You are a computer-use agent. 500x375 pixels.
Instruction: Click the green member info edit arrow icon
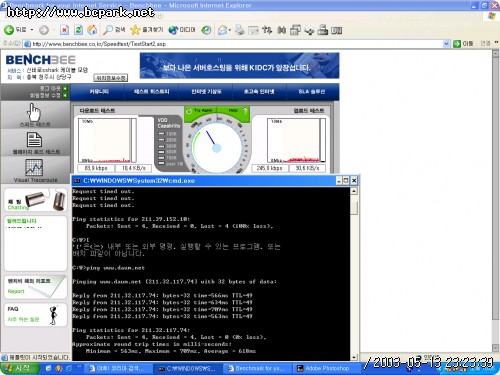pos(65,96)
